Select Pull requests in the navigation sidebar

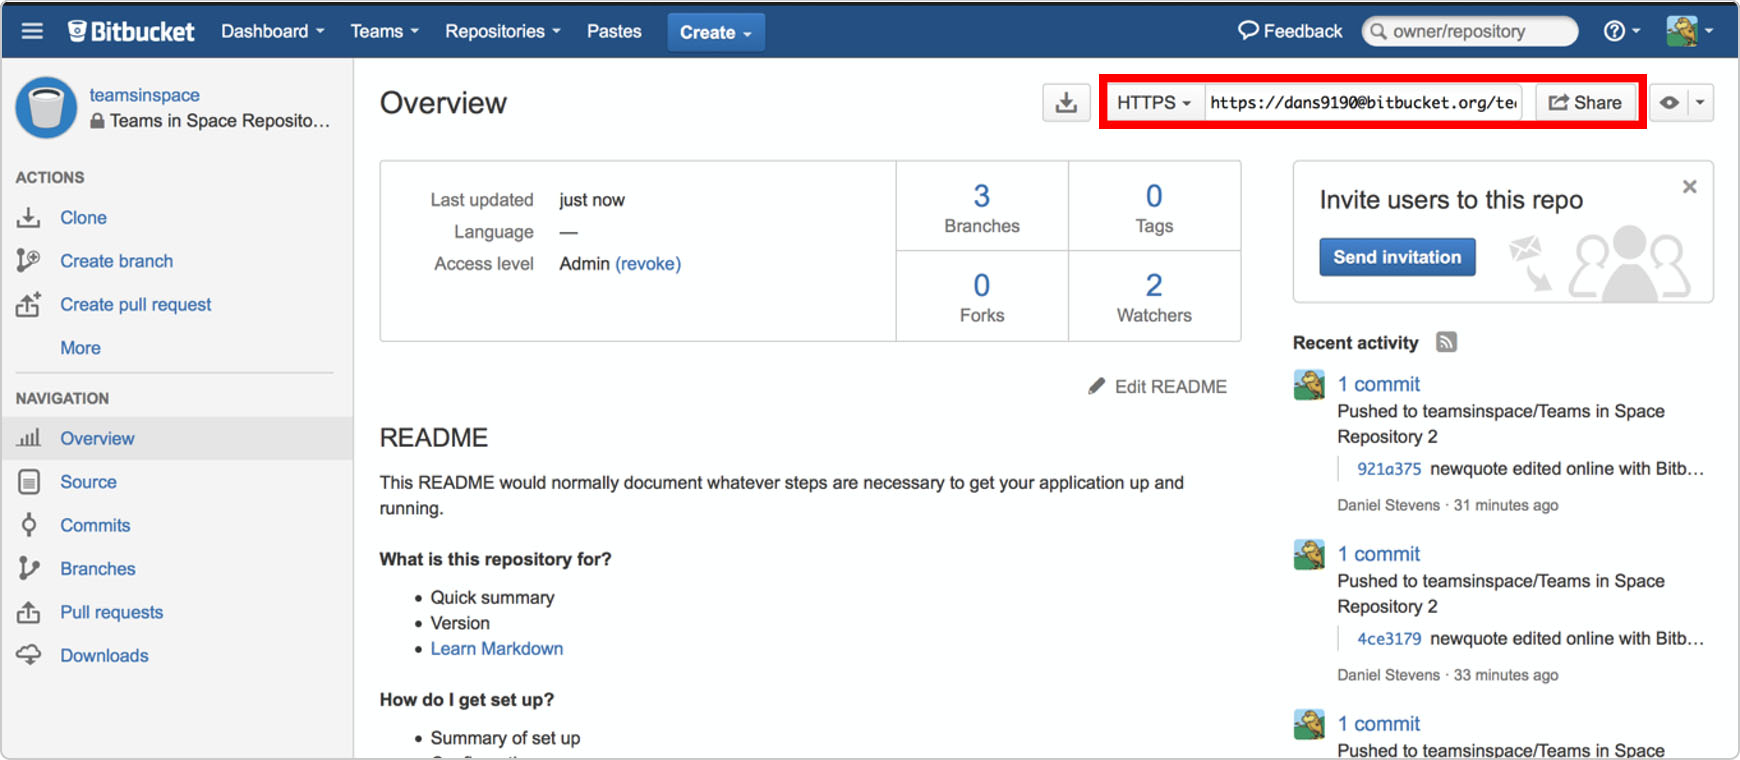111,612
